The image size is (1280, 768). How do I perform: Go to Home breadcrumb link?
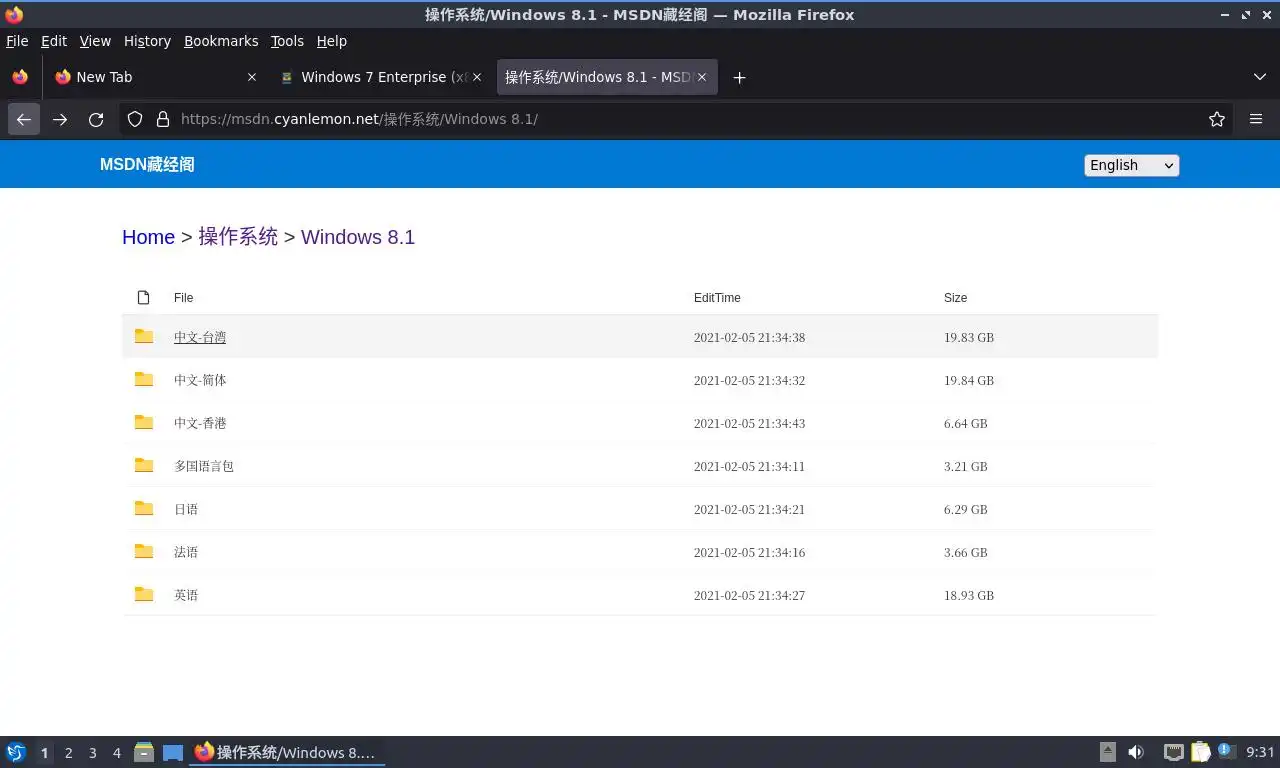click(148, 237)
